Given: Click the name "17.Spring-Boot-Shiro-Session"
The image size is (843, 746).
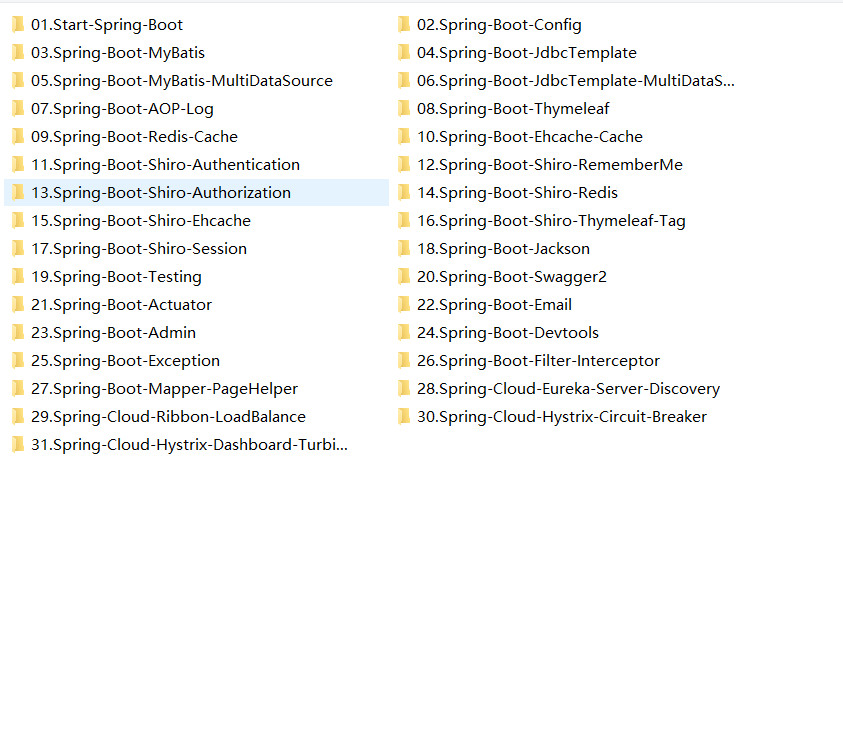Looking at the screenshot, I should [139, 249].
